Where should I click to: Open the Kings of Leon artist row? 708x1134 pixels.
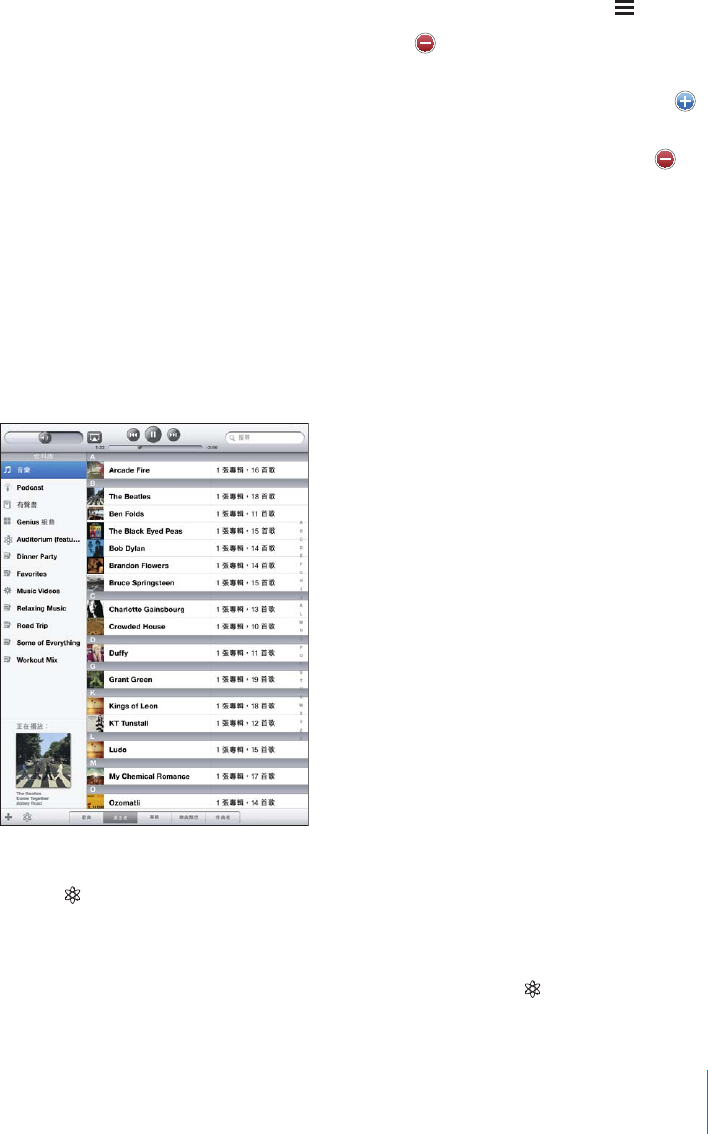197,706
